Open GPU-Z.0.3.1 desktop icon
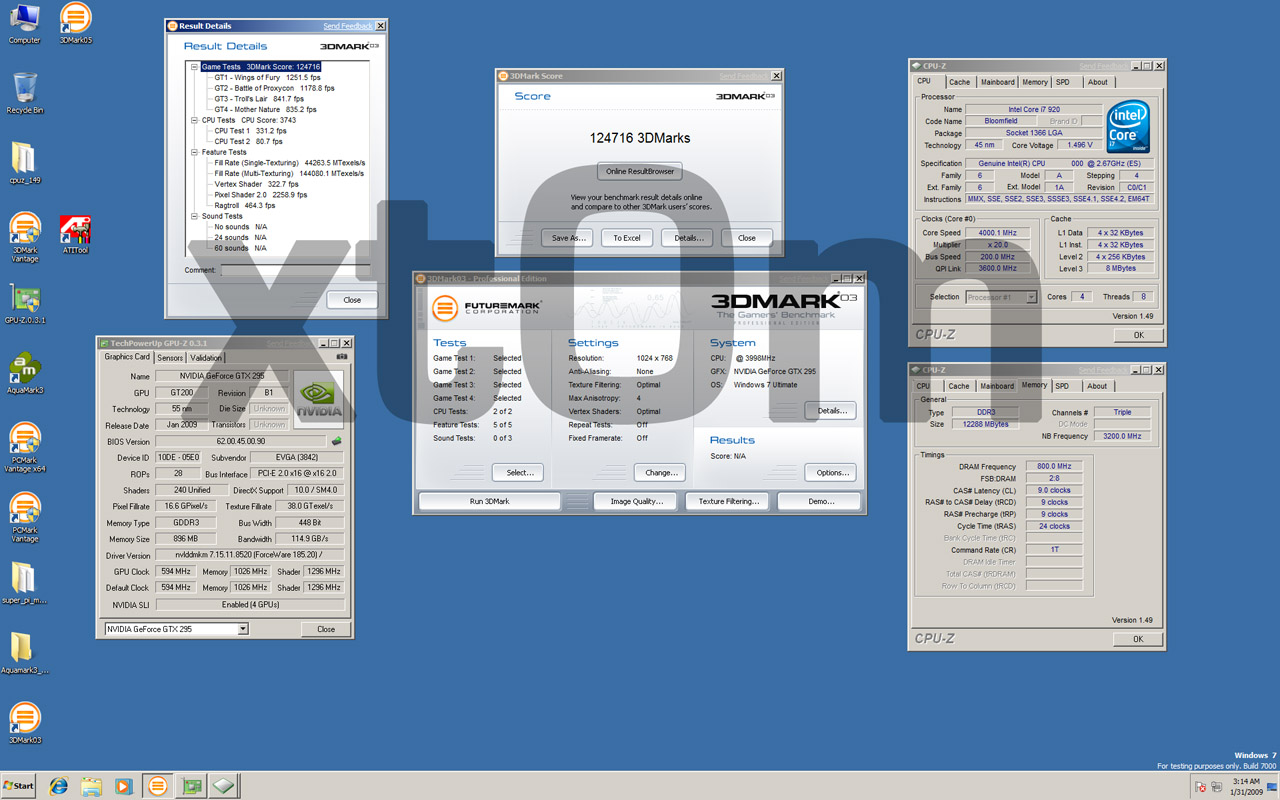The height and width of the screenshot is (800, 1280). pos(24,304)
